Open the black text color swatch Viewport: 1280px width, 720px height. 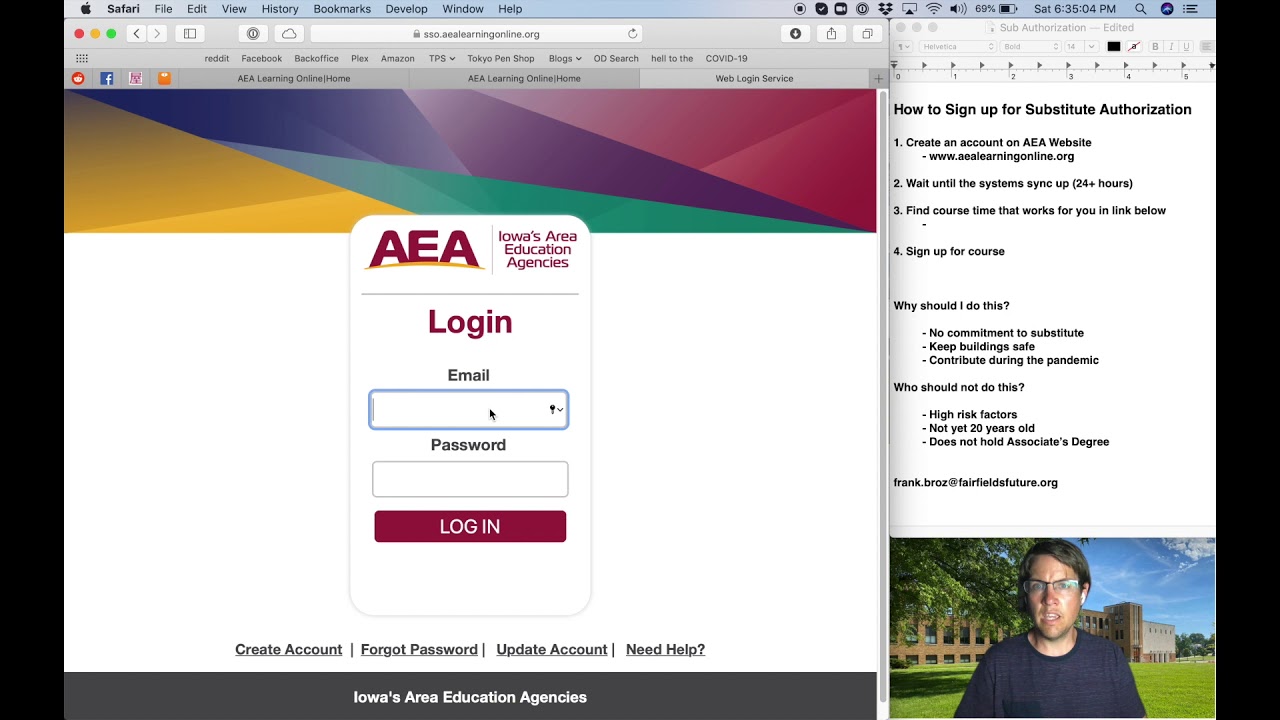tap(1113, 47)
